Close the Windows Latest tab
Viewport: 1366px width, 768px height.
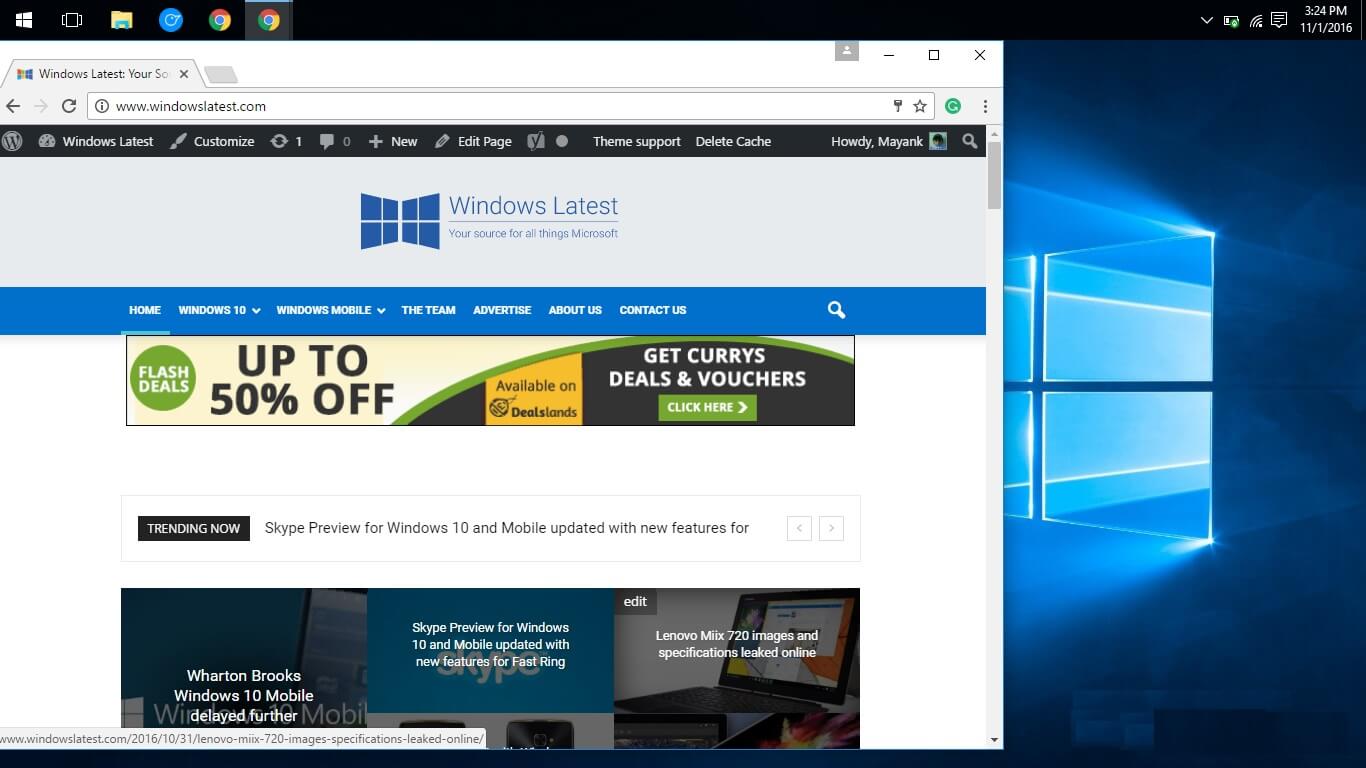184,74
